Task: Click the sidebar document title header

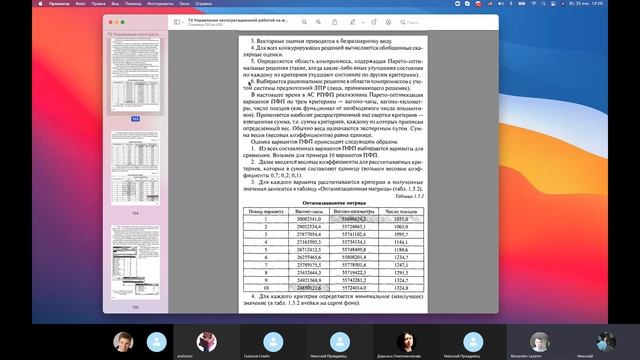Action: pyautogui.click(x=133, y=34)
